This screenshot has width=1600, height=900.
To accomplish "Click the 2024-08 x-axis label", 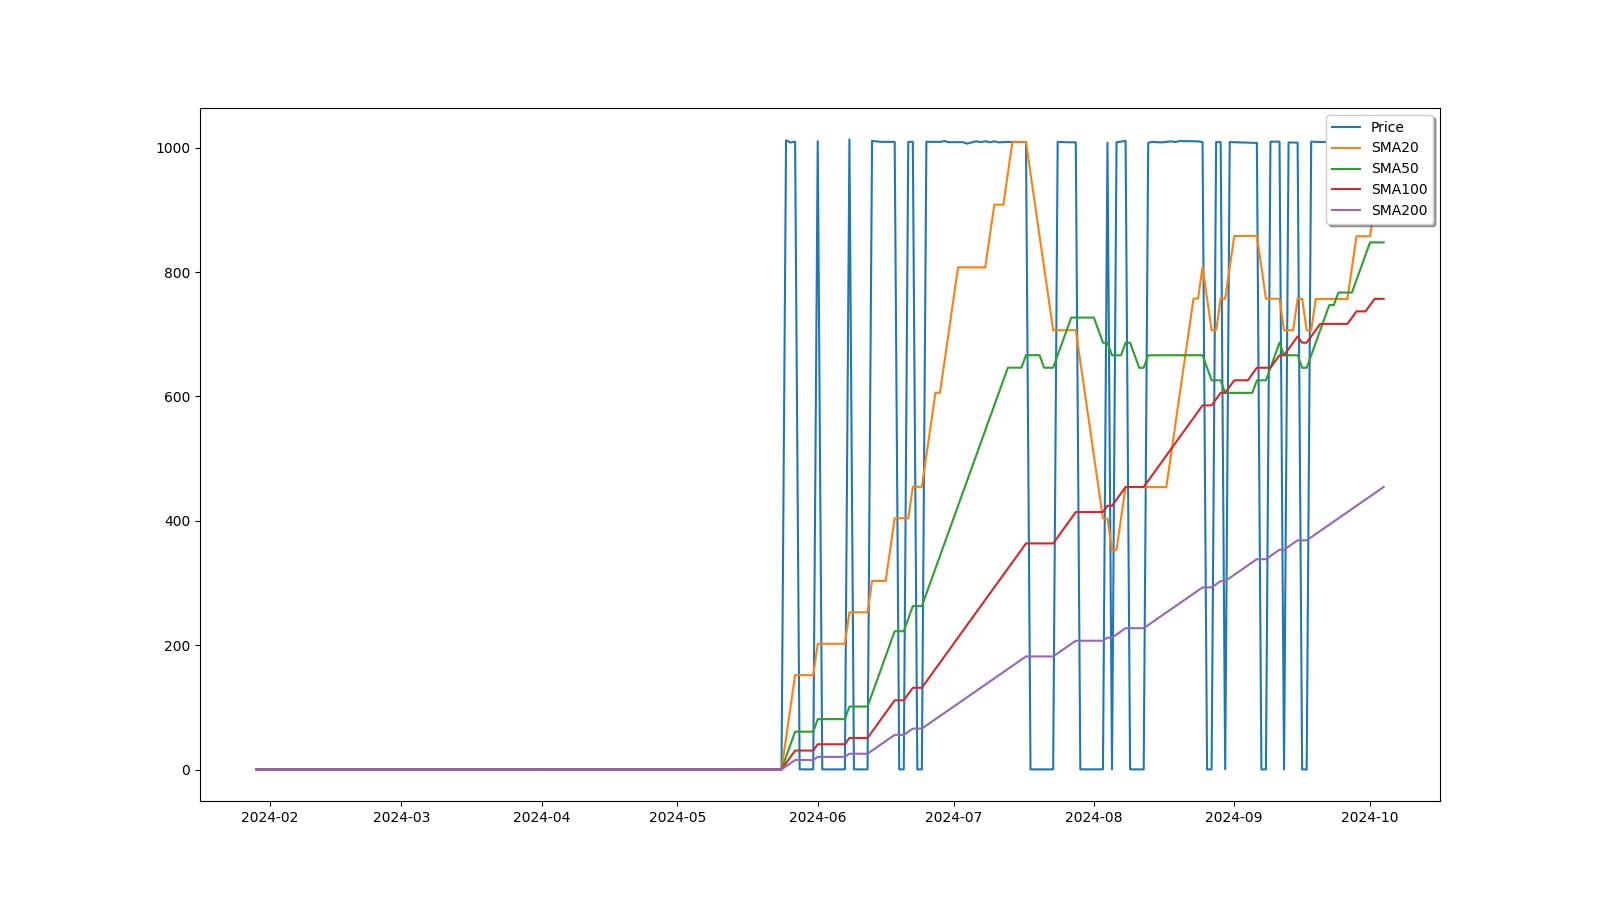I will pos(1094,817).
